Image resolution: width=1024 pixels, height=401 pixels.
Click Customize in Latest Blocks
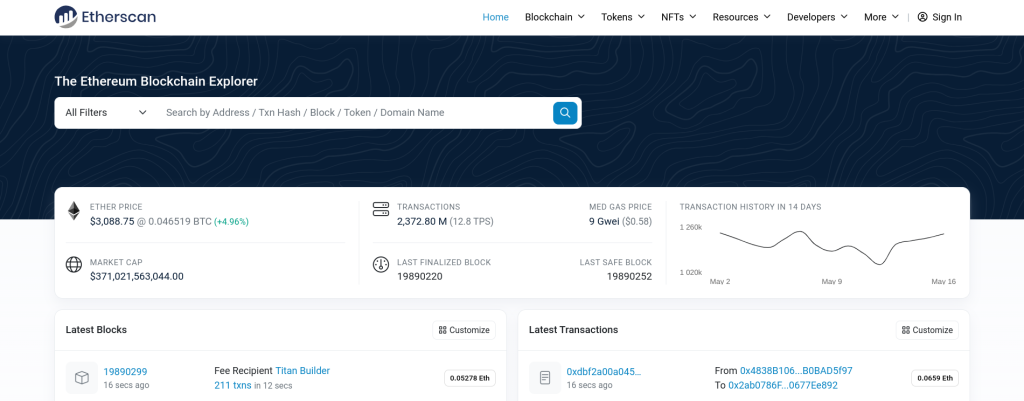pos(464,330)
